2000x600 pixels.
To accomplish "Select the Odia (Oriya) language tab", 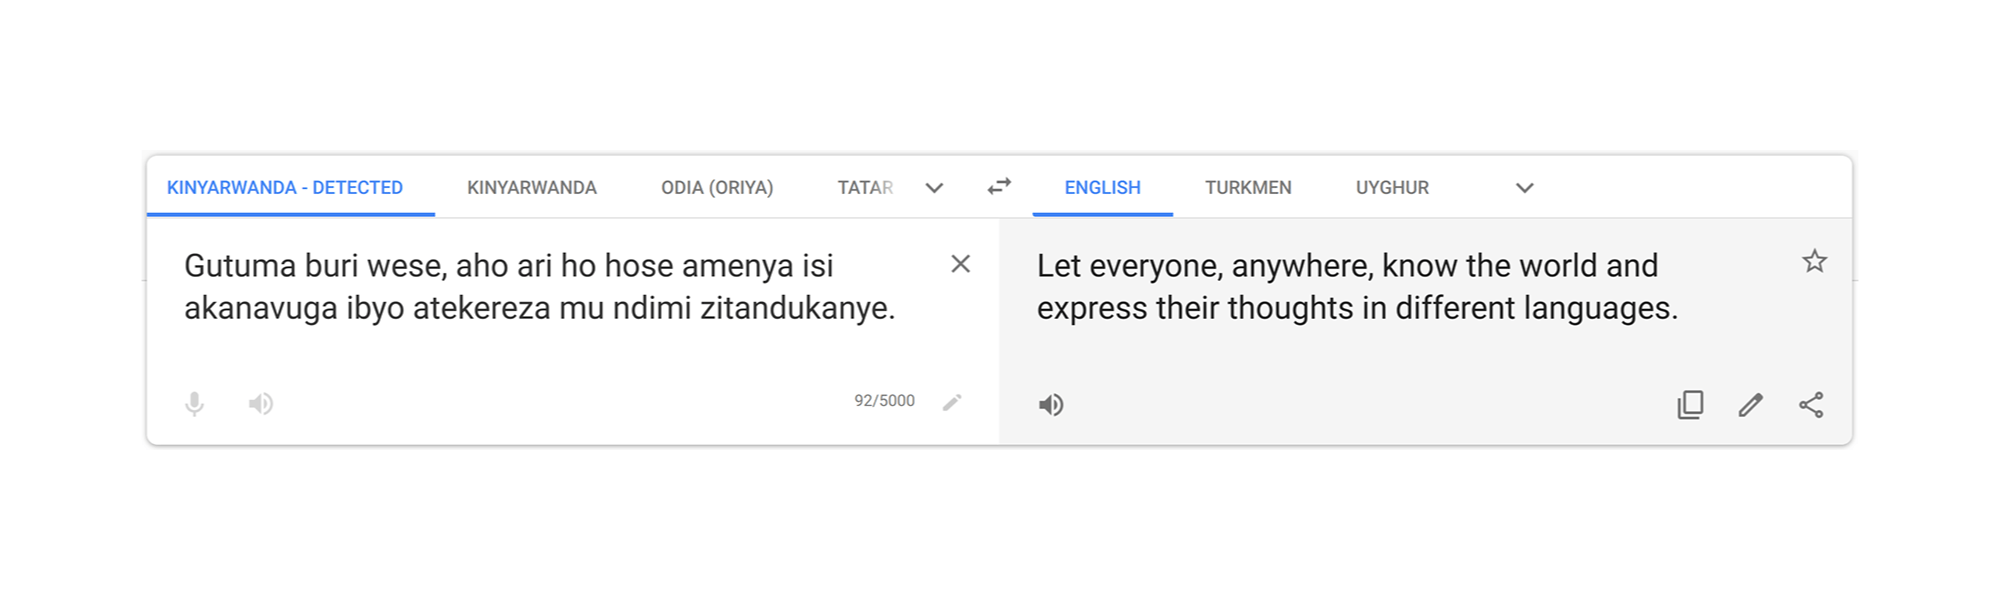I will [717, 187].
